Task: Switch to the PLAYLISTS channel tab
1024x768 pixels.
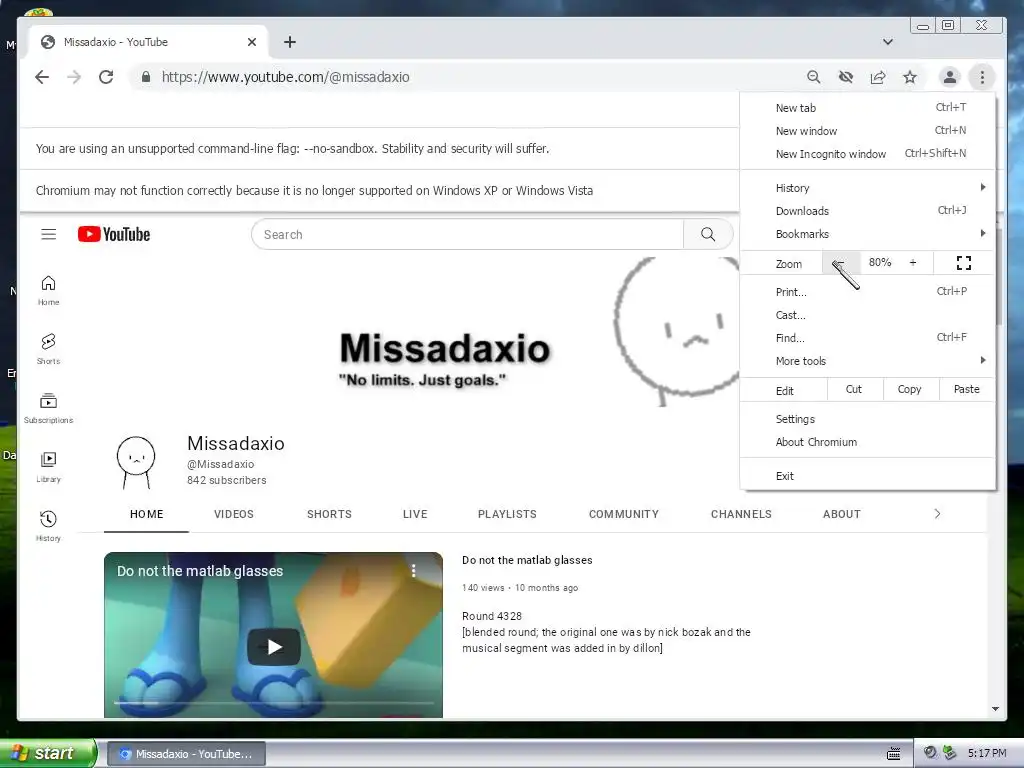Action: click(507, 514)
